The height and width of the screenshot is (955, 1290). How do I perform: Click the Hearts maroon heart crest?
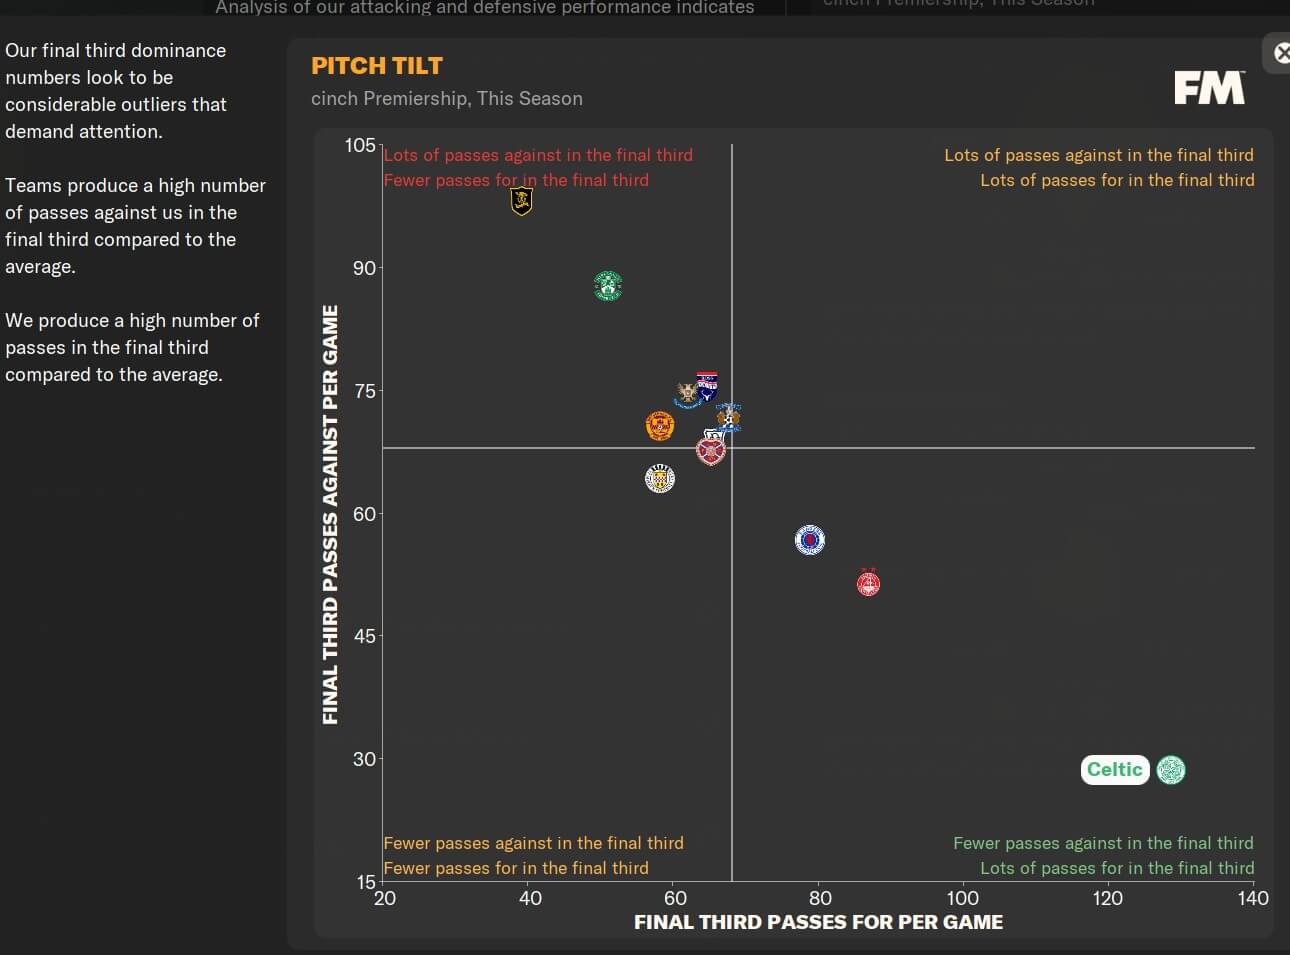(x=711, y=450)
